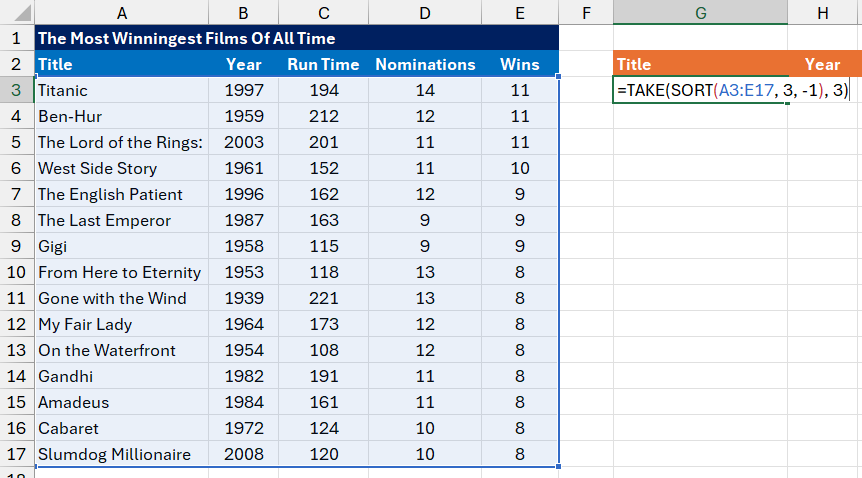Image resolution: width=862 pixels, height=478 pixels.
Task: Click the title cell 'The Most Winningest Films Of All Time'
Action: pos(297,38)
